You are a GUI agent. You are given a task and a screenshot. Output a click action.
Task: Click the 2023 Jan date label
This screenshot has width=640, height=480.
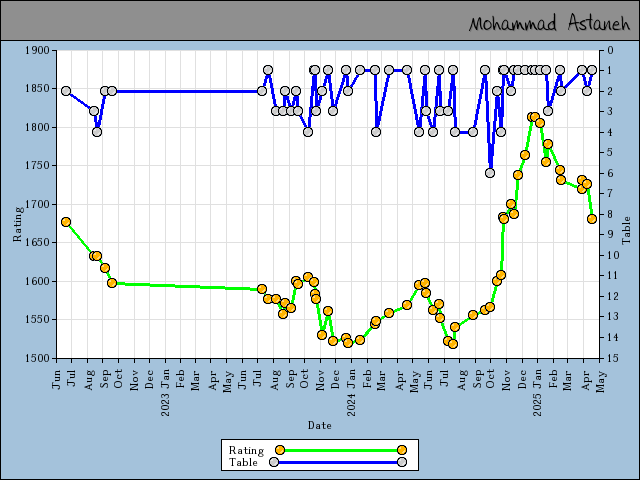pyautogui.click(x=166, y=392)
